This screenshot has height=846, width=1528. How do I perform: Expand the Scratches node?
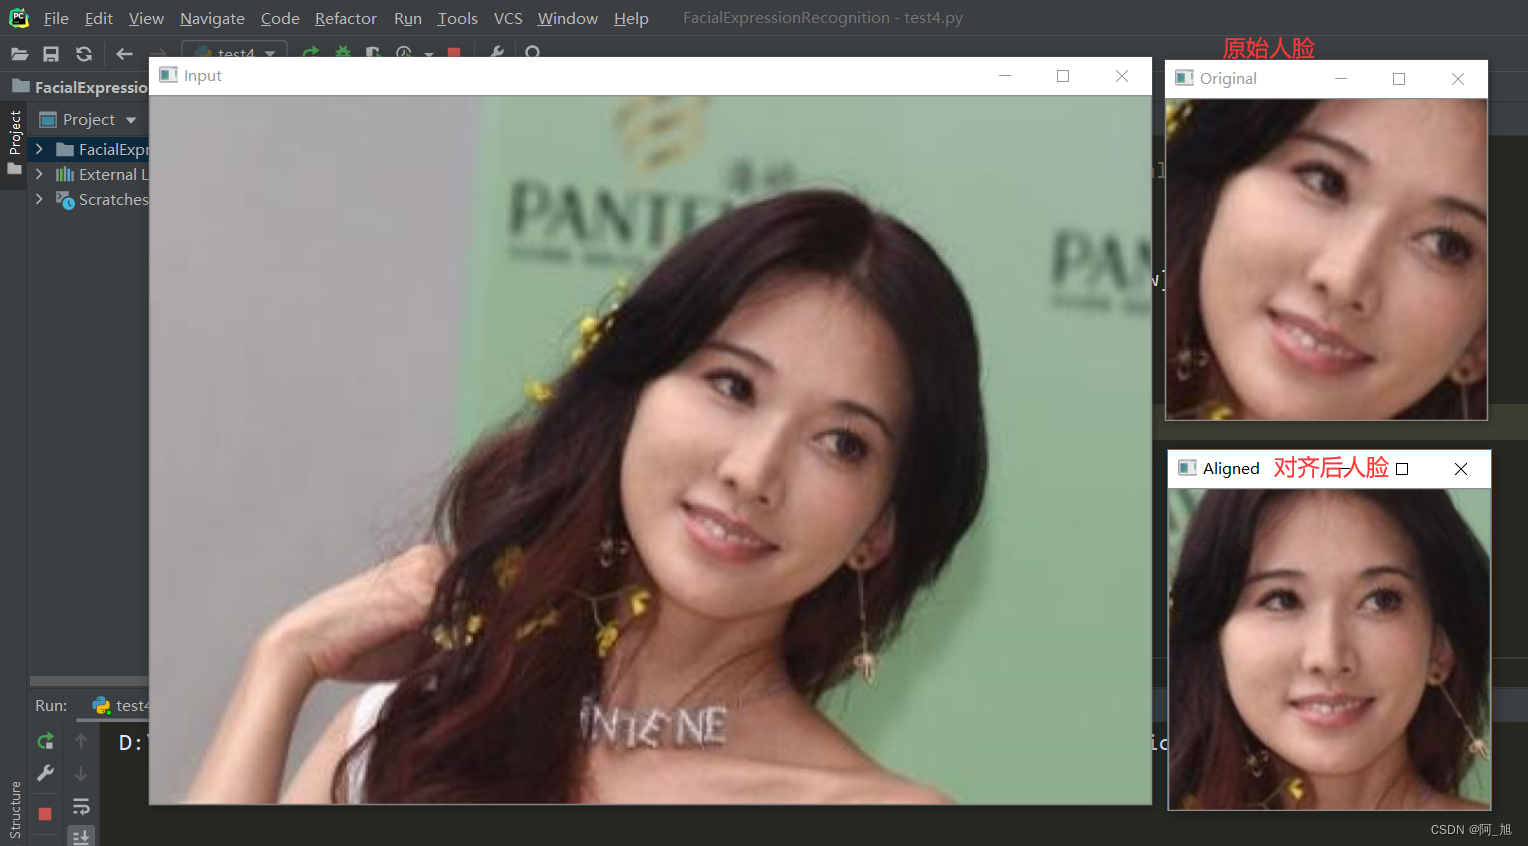click(39, 199)
